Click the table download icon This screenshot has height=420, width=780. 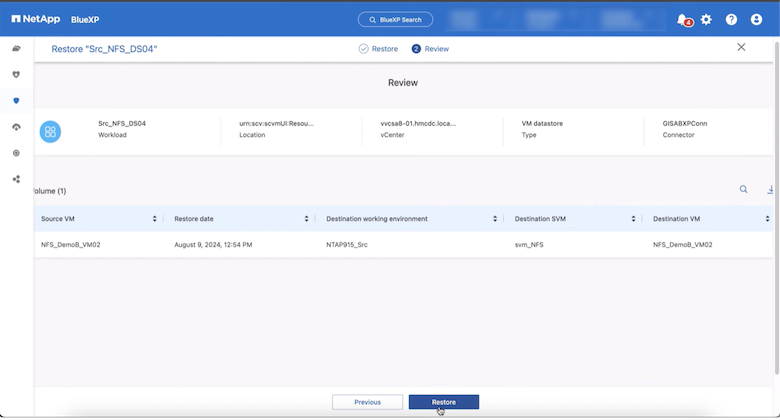pos(770,189)
